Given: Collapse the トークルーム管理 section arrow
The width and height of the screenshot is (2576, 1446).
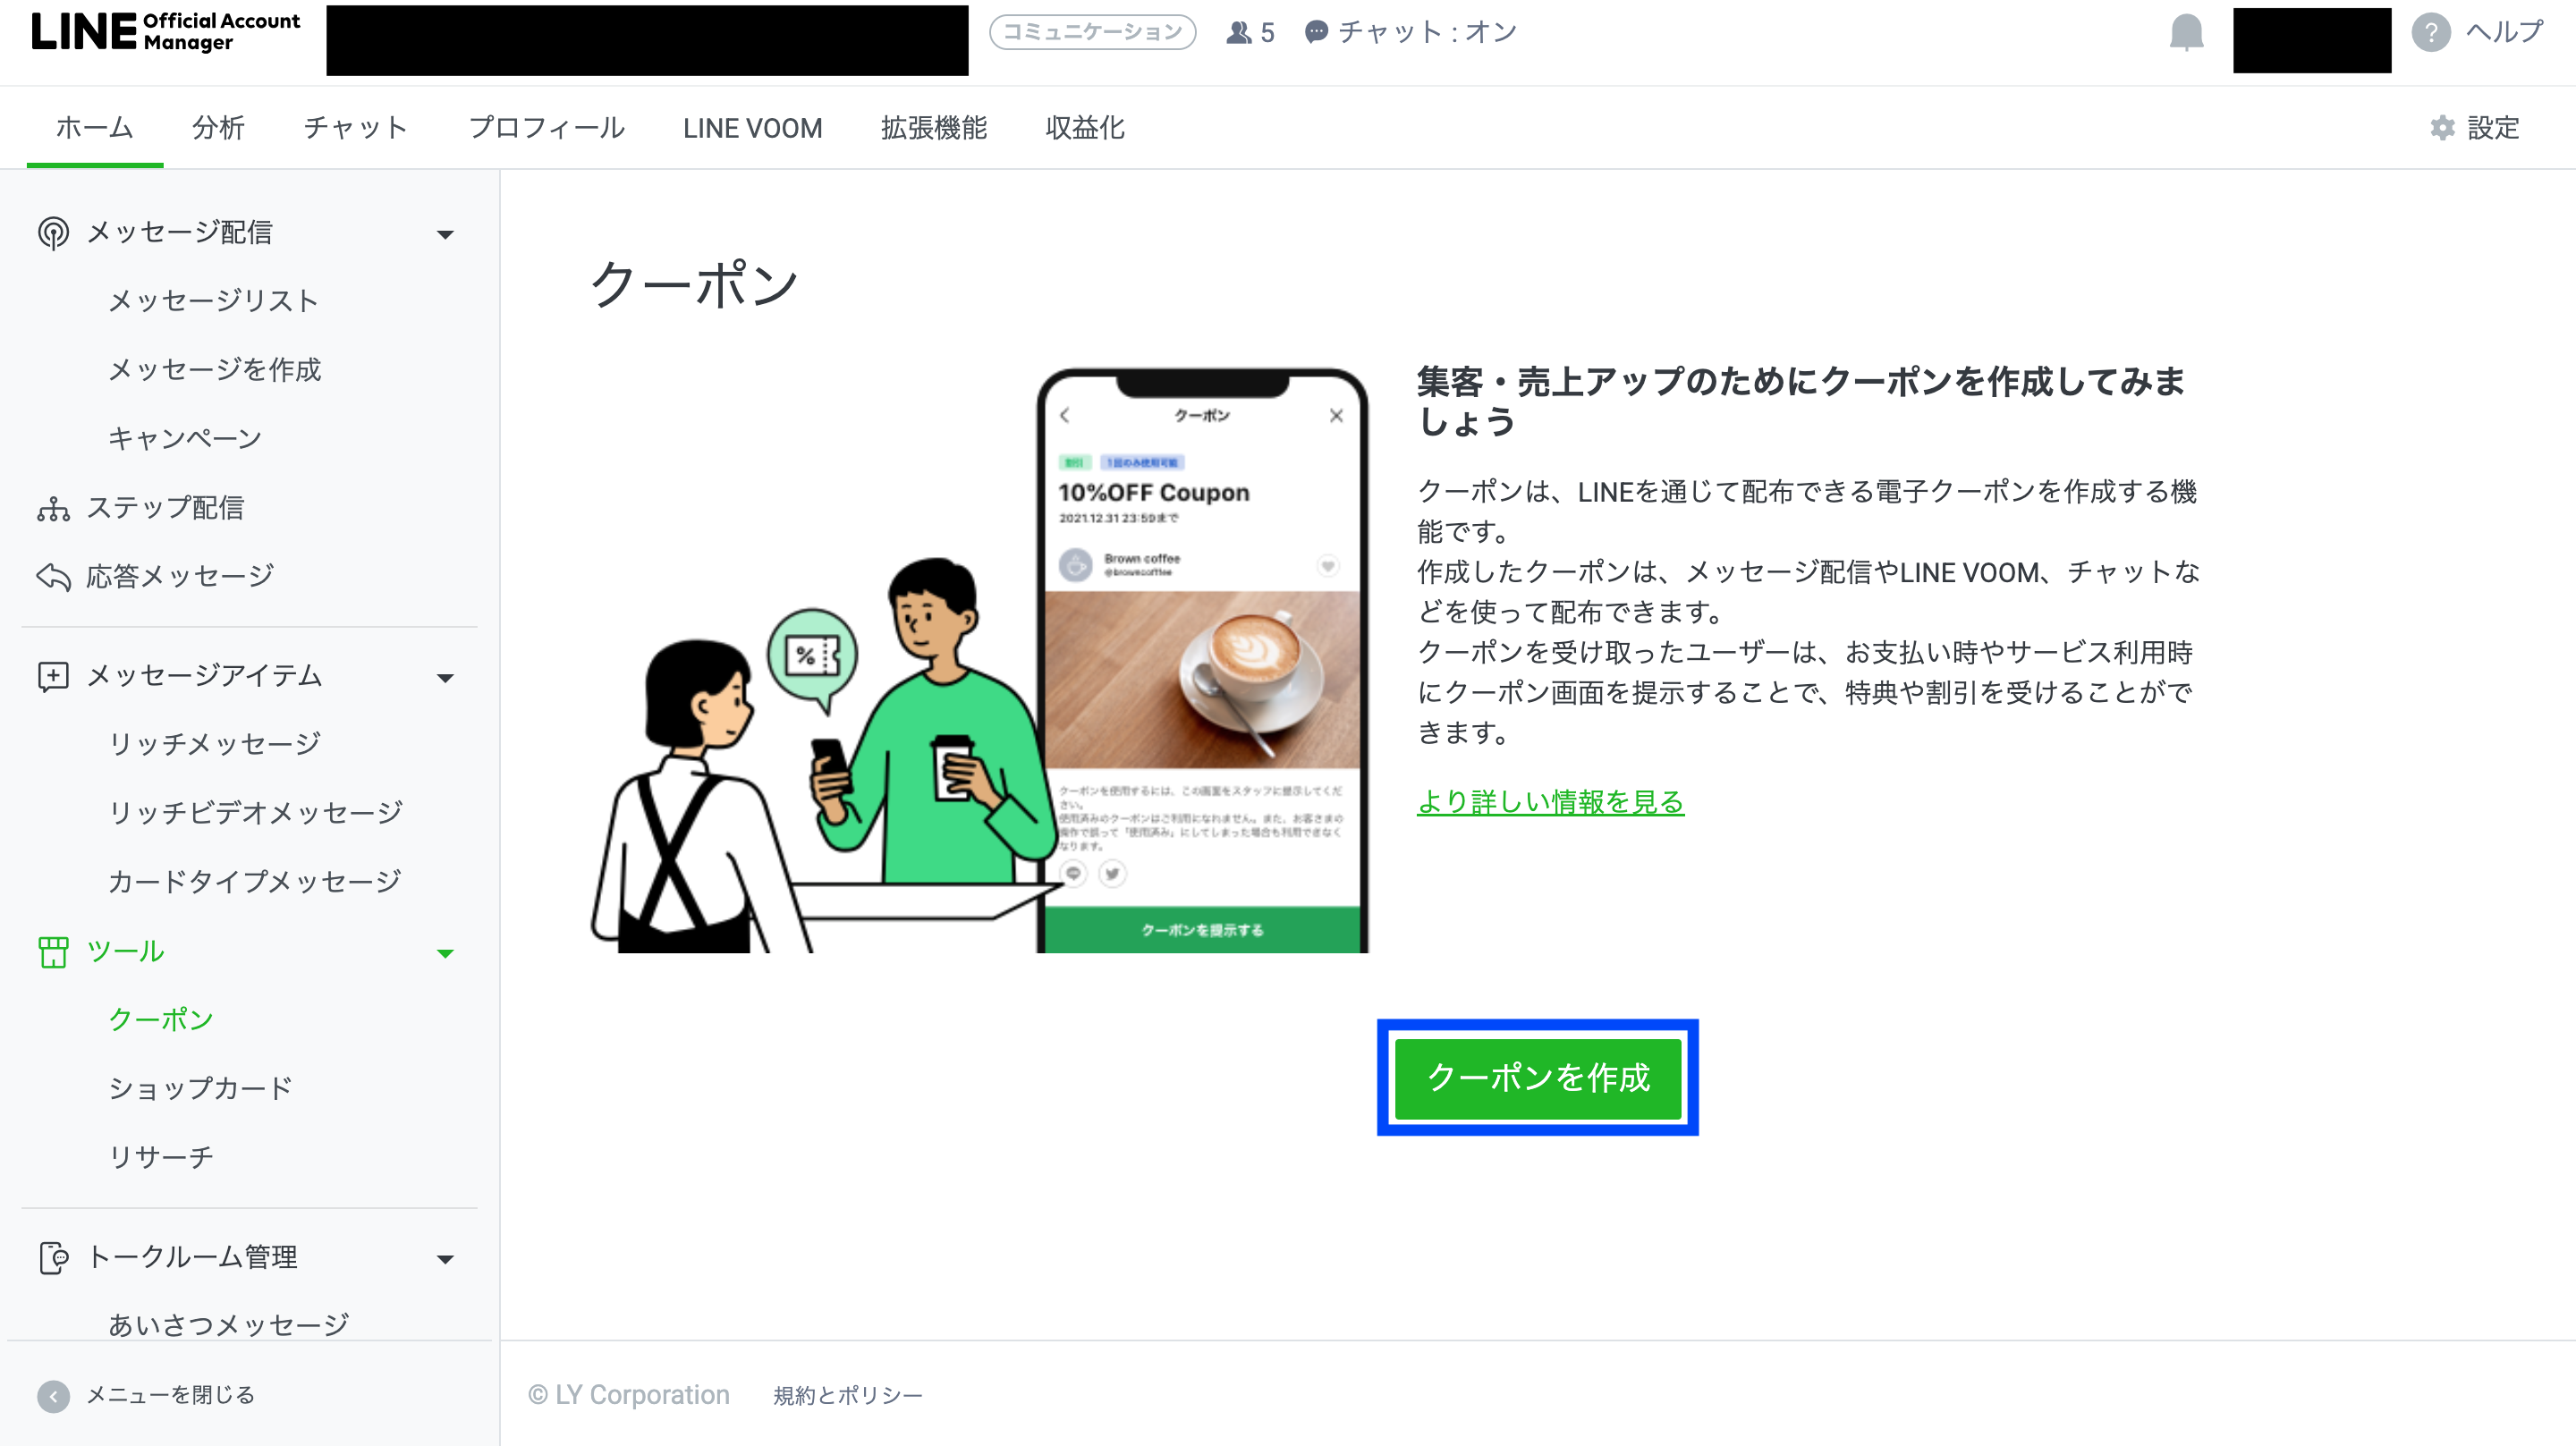Looking at the screenshot, I should pos(445,1260).
